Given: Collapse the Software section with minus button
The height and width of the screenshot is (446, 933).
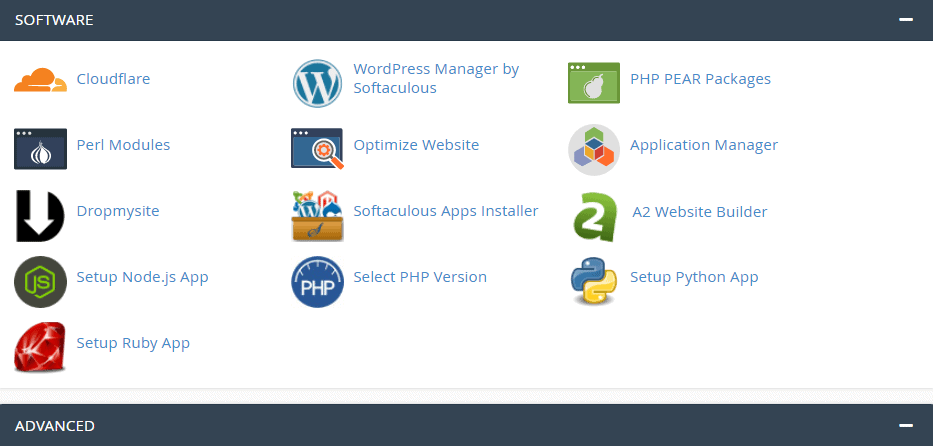Looking at the screenshot, I should [906, 20].
